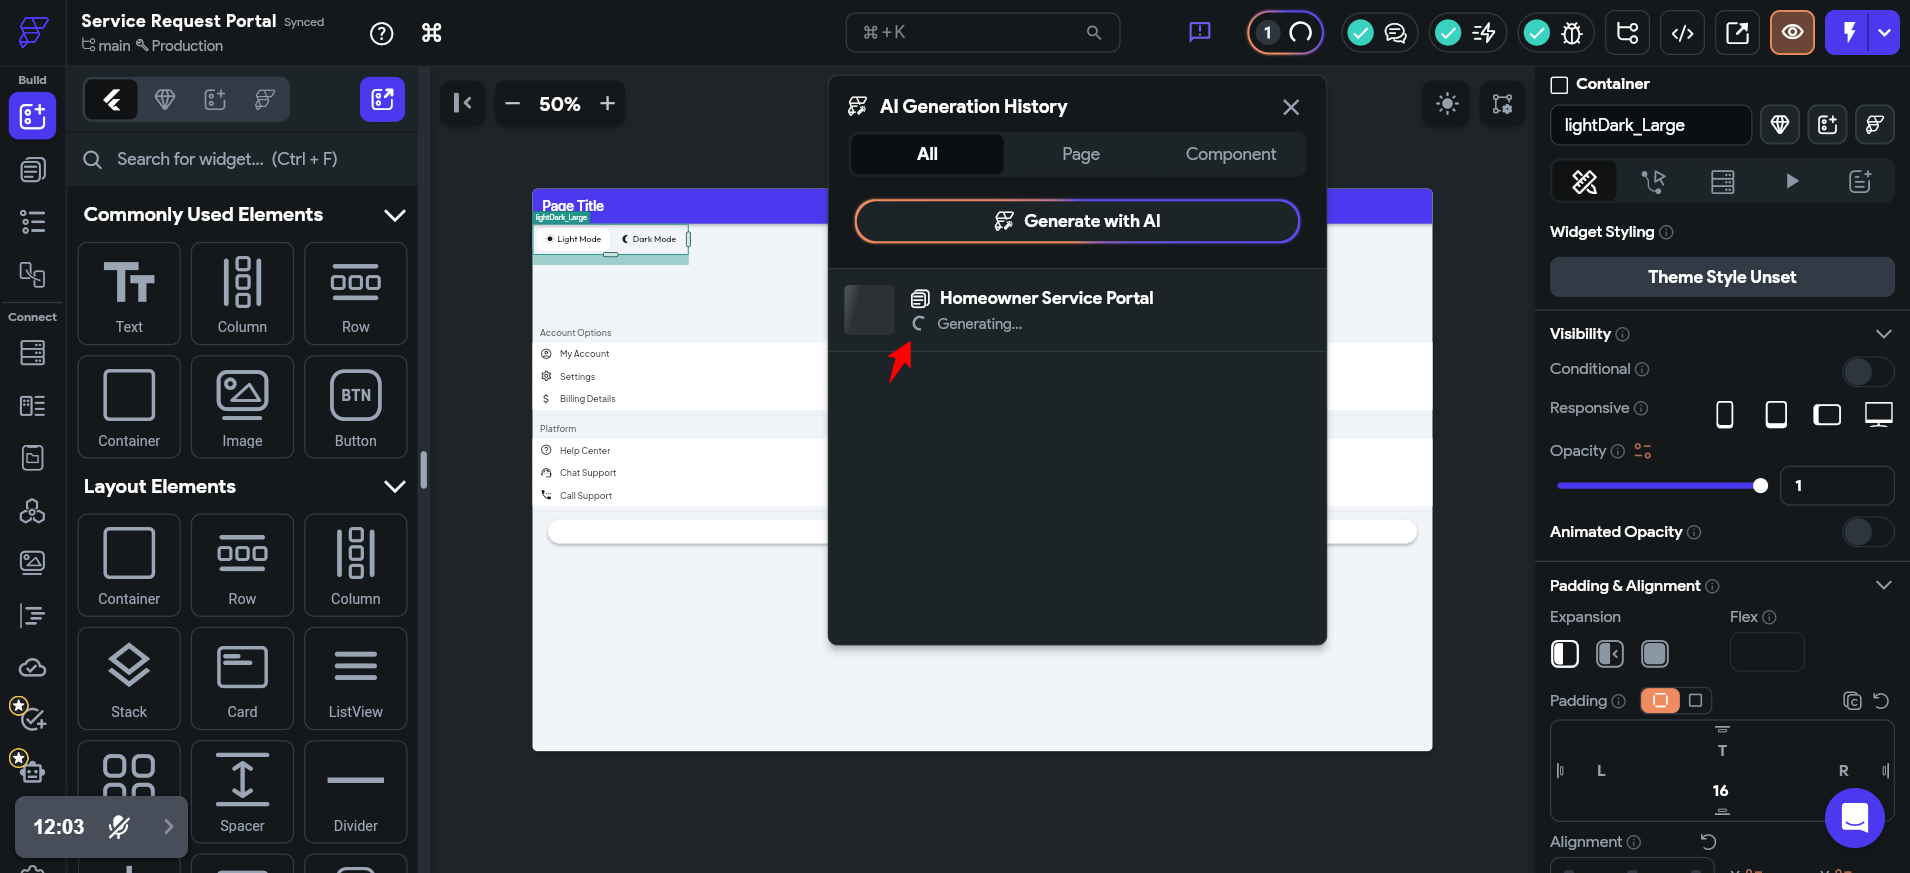Click Theme Style Unset button
The height and width of the screenshot is (873, 1910).
(1722, 277)
